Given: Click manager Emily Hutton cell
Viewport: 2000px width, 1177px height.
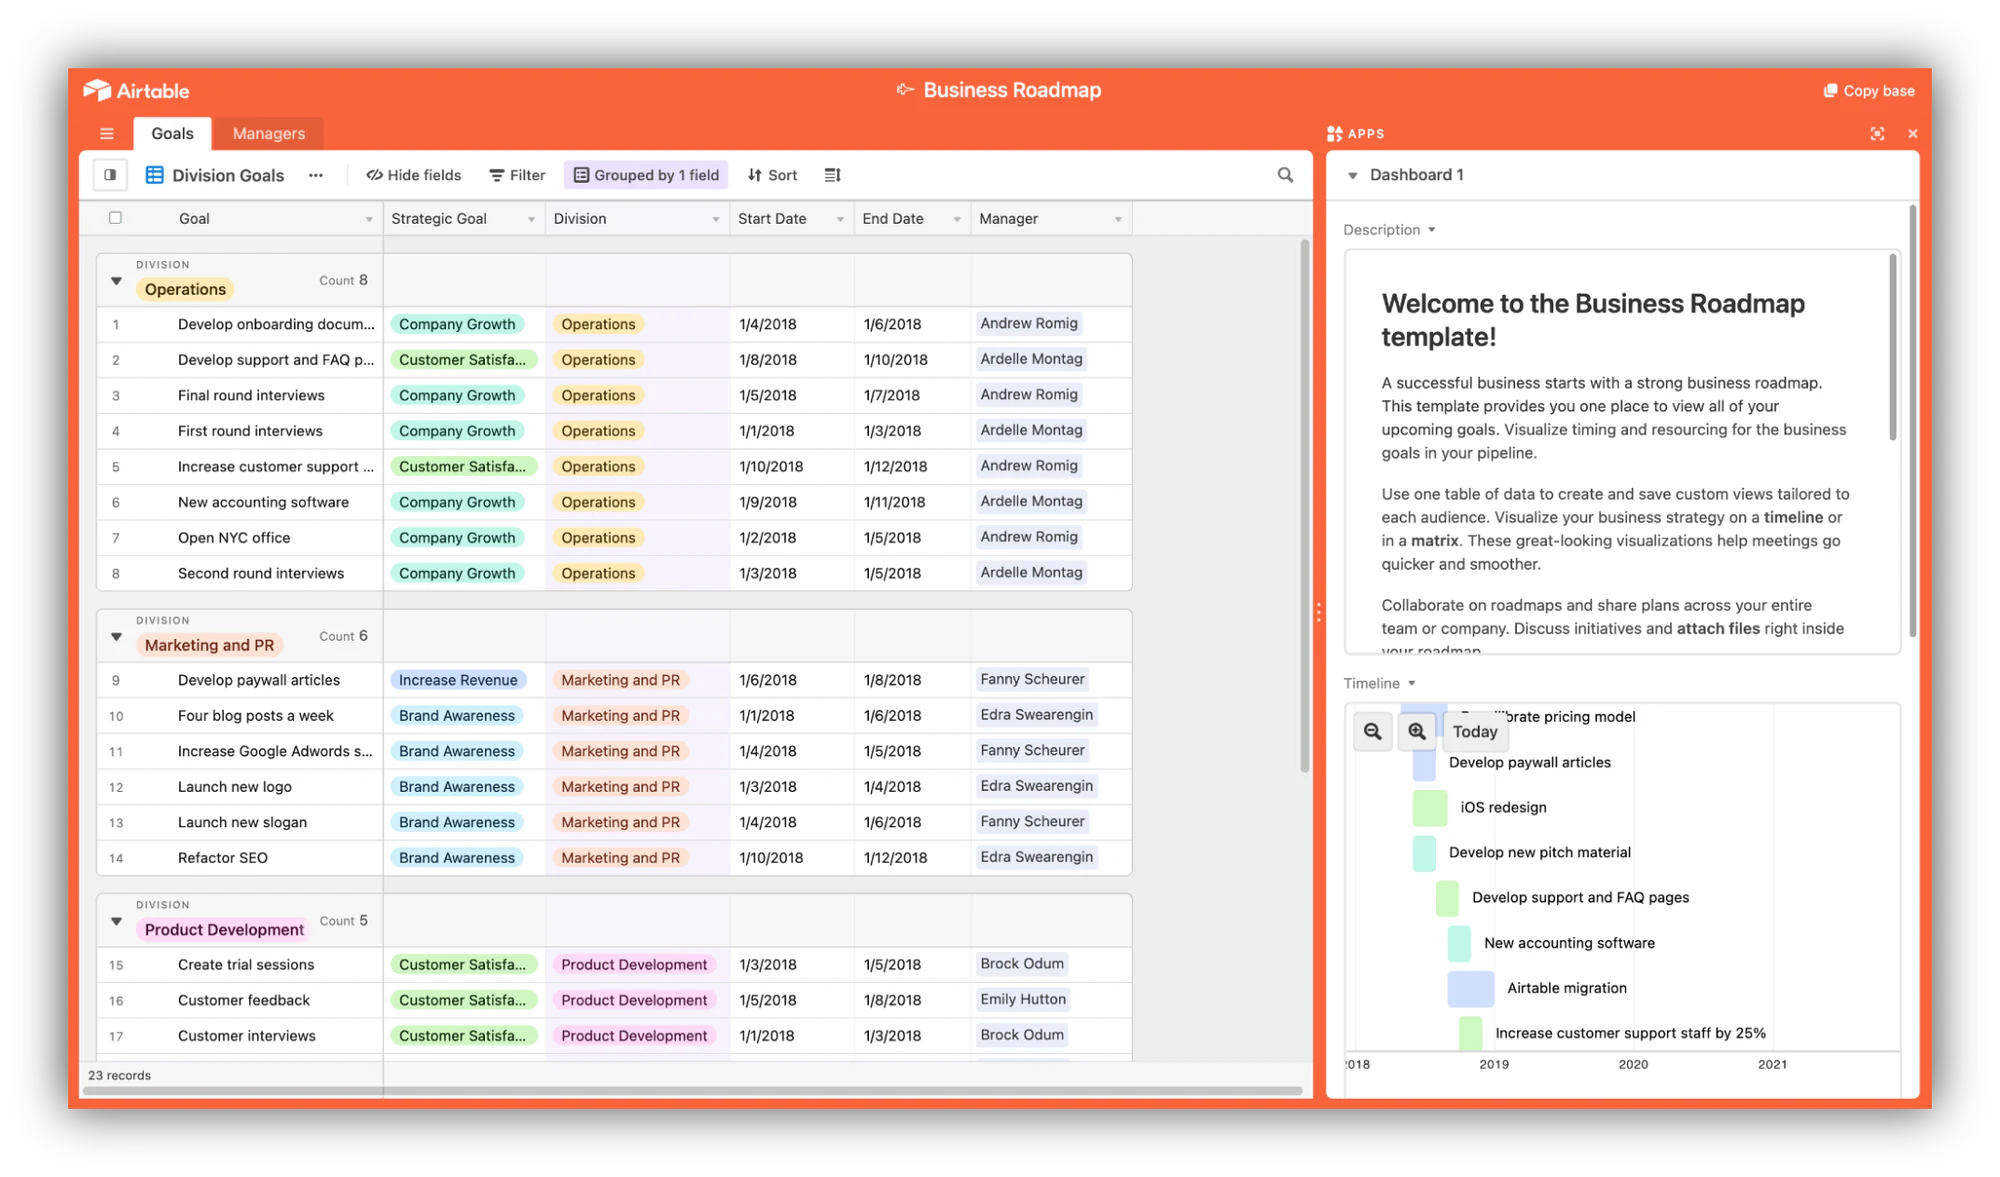Looking at the screenshot, I should pos(1050,1000).
